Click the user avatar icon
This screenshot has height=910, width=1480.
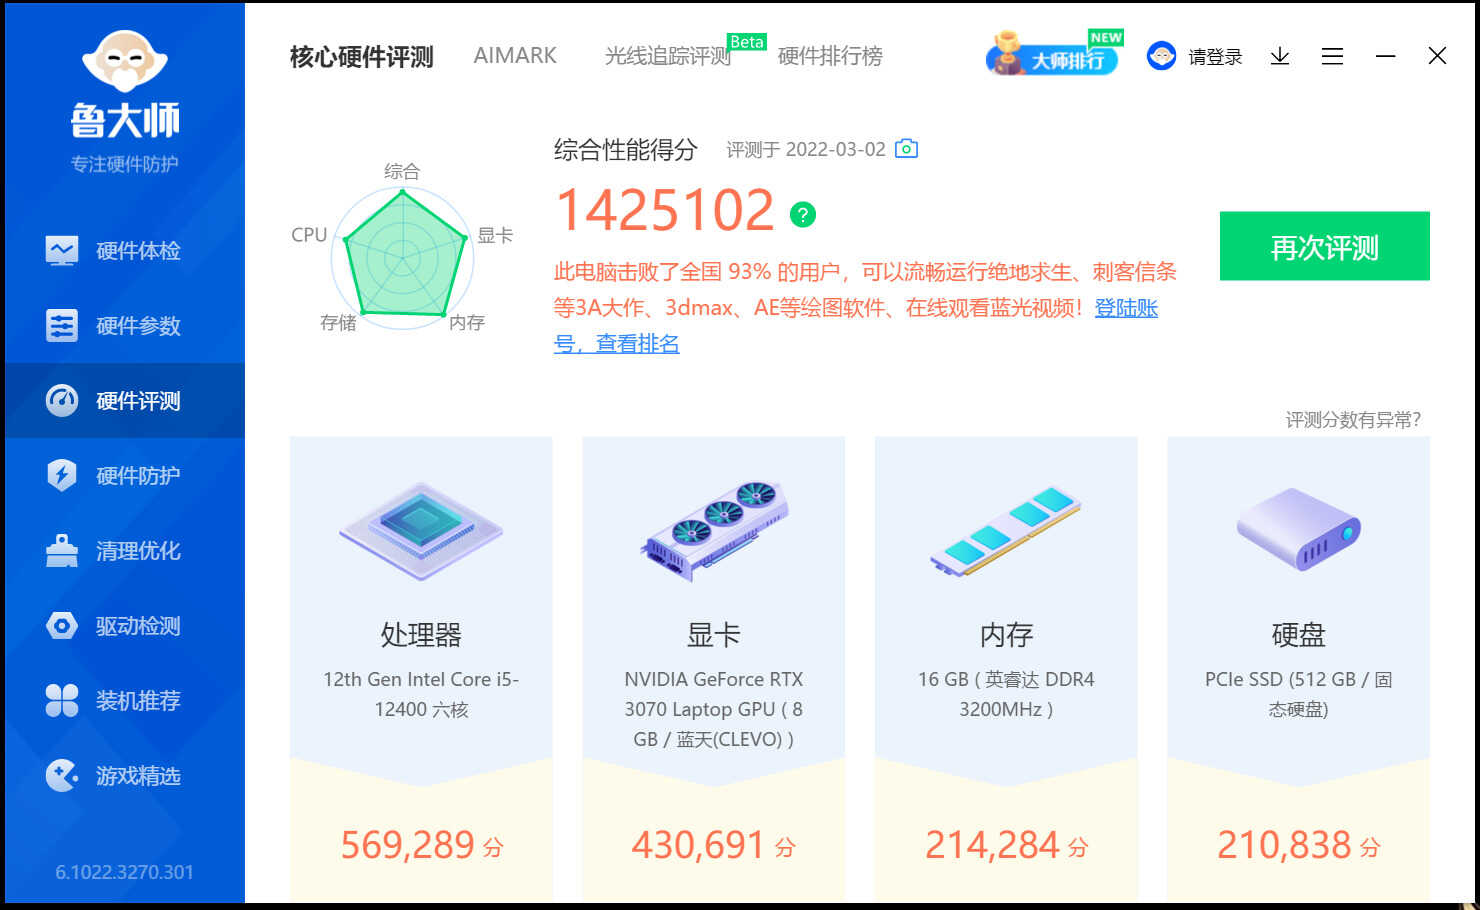coord(1161,56)
